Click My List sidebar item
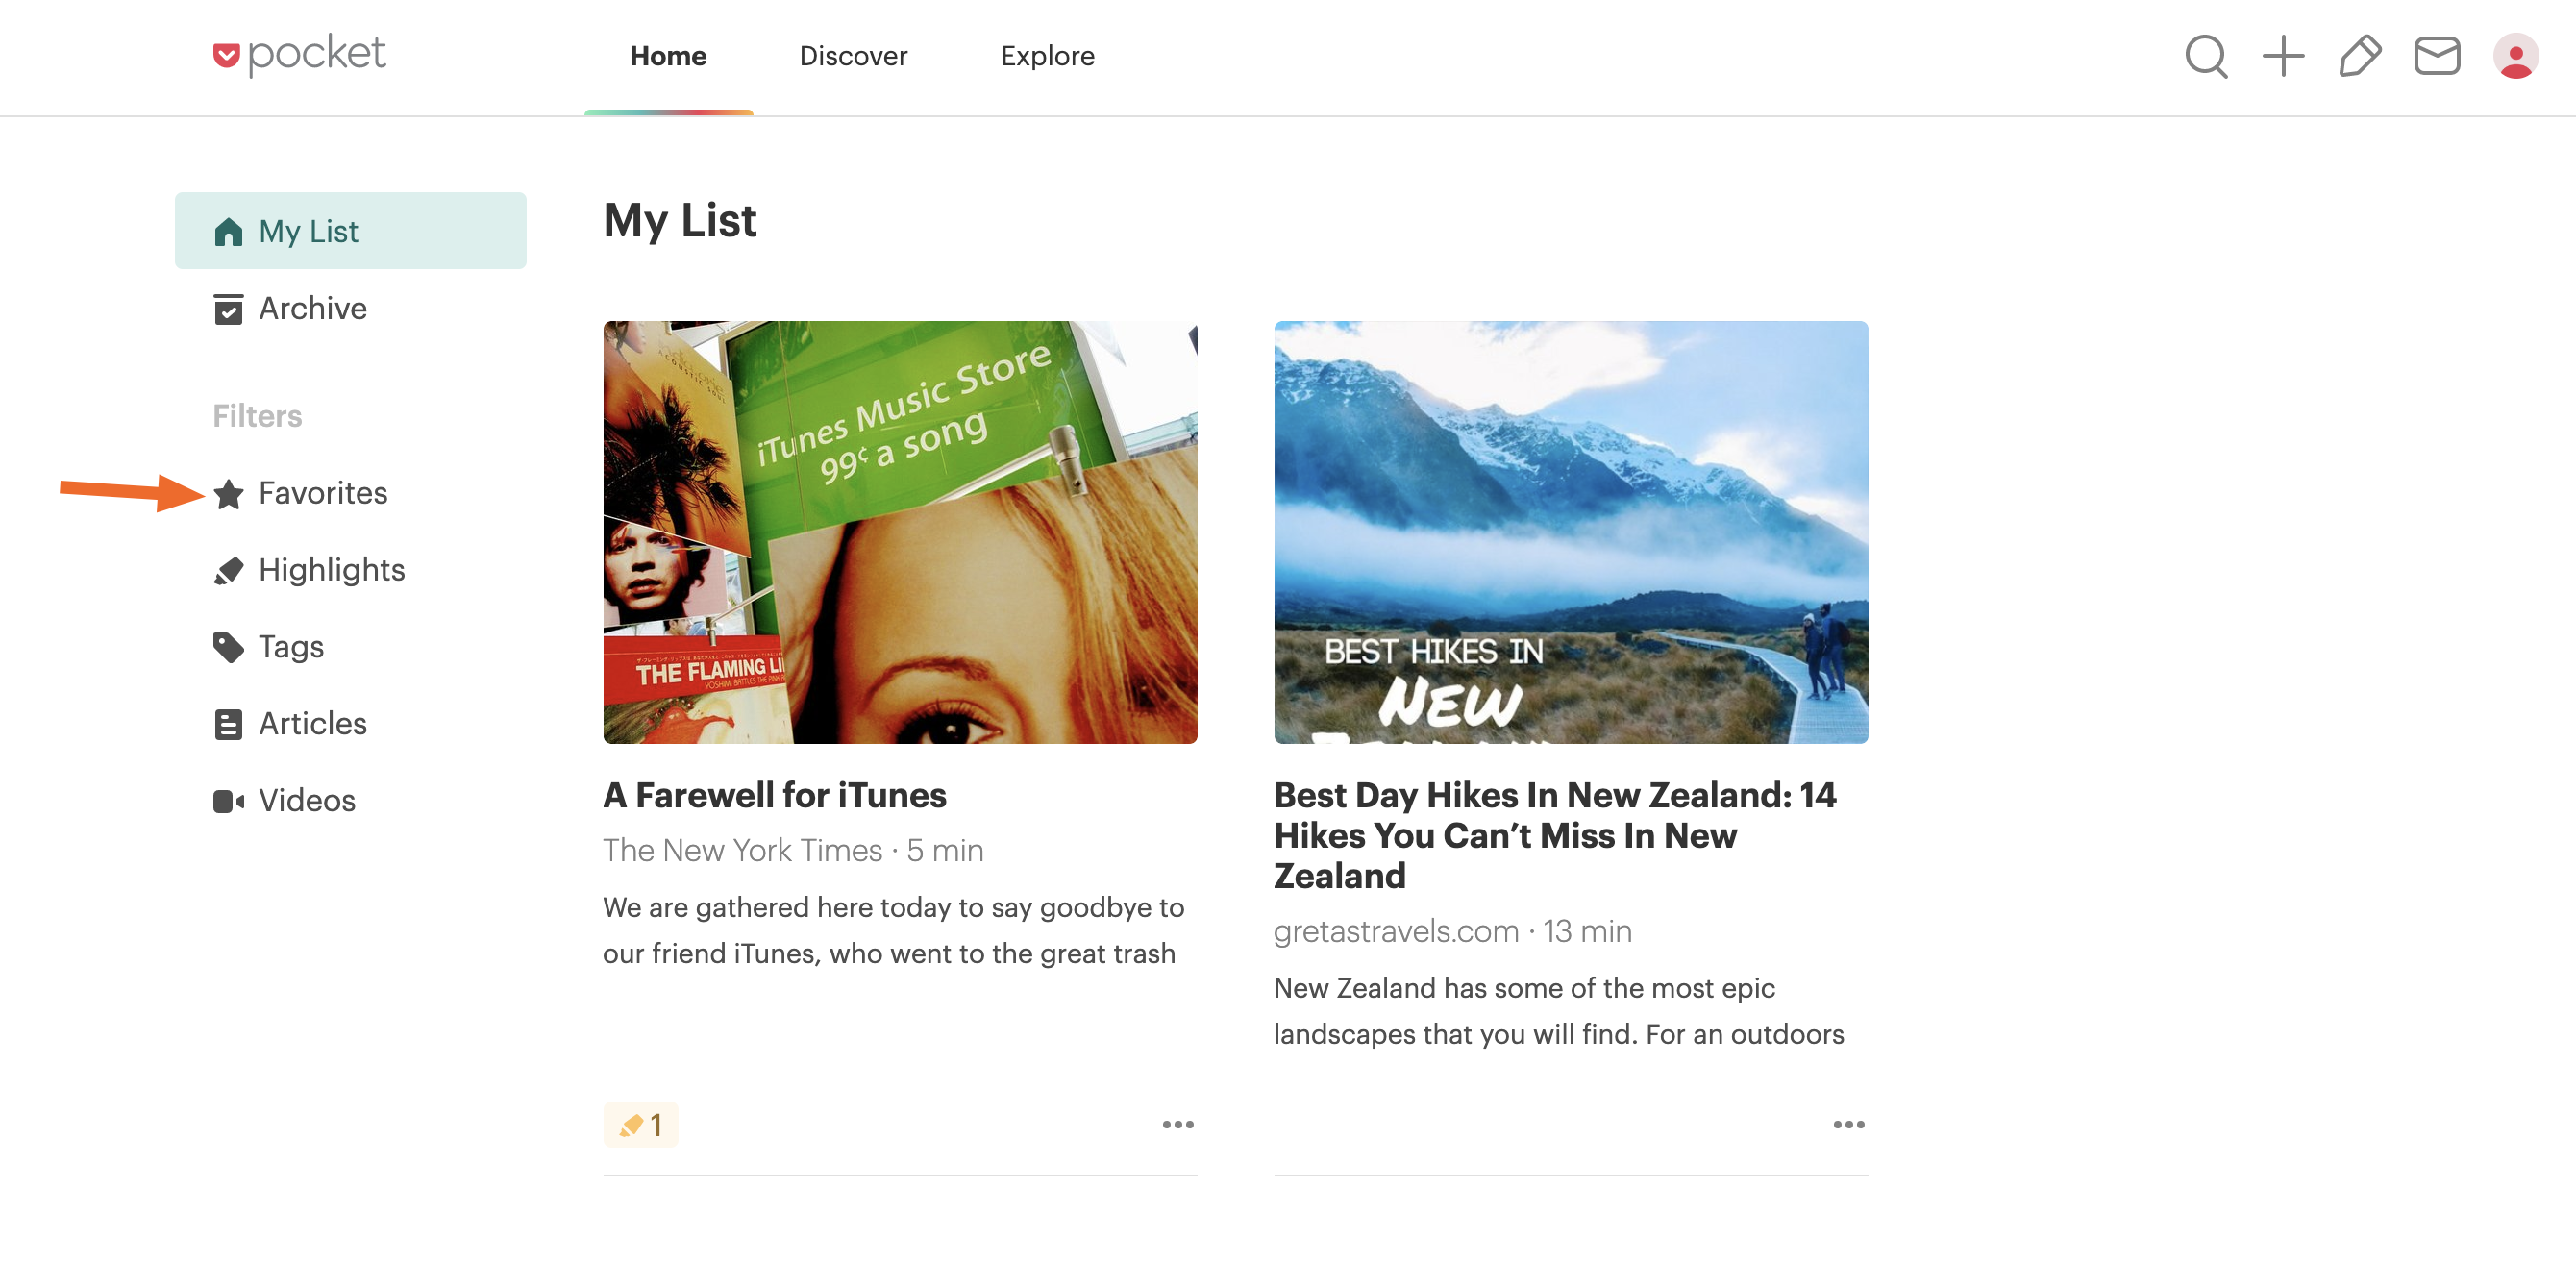 pos(350,230)
